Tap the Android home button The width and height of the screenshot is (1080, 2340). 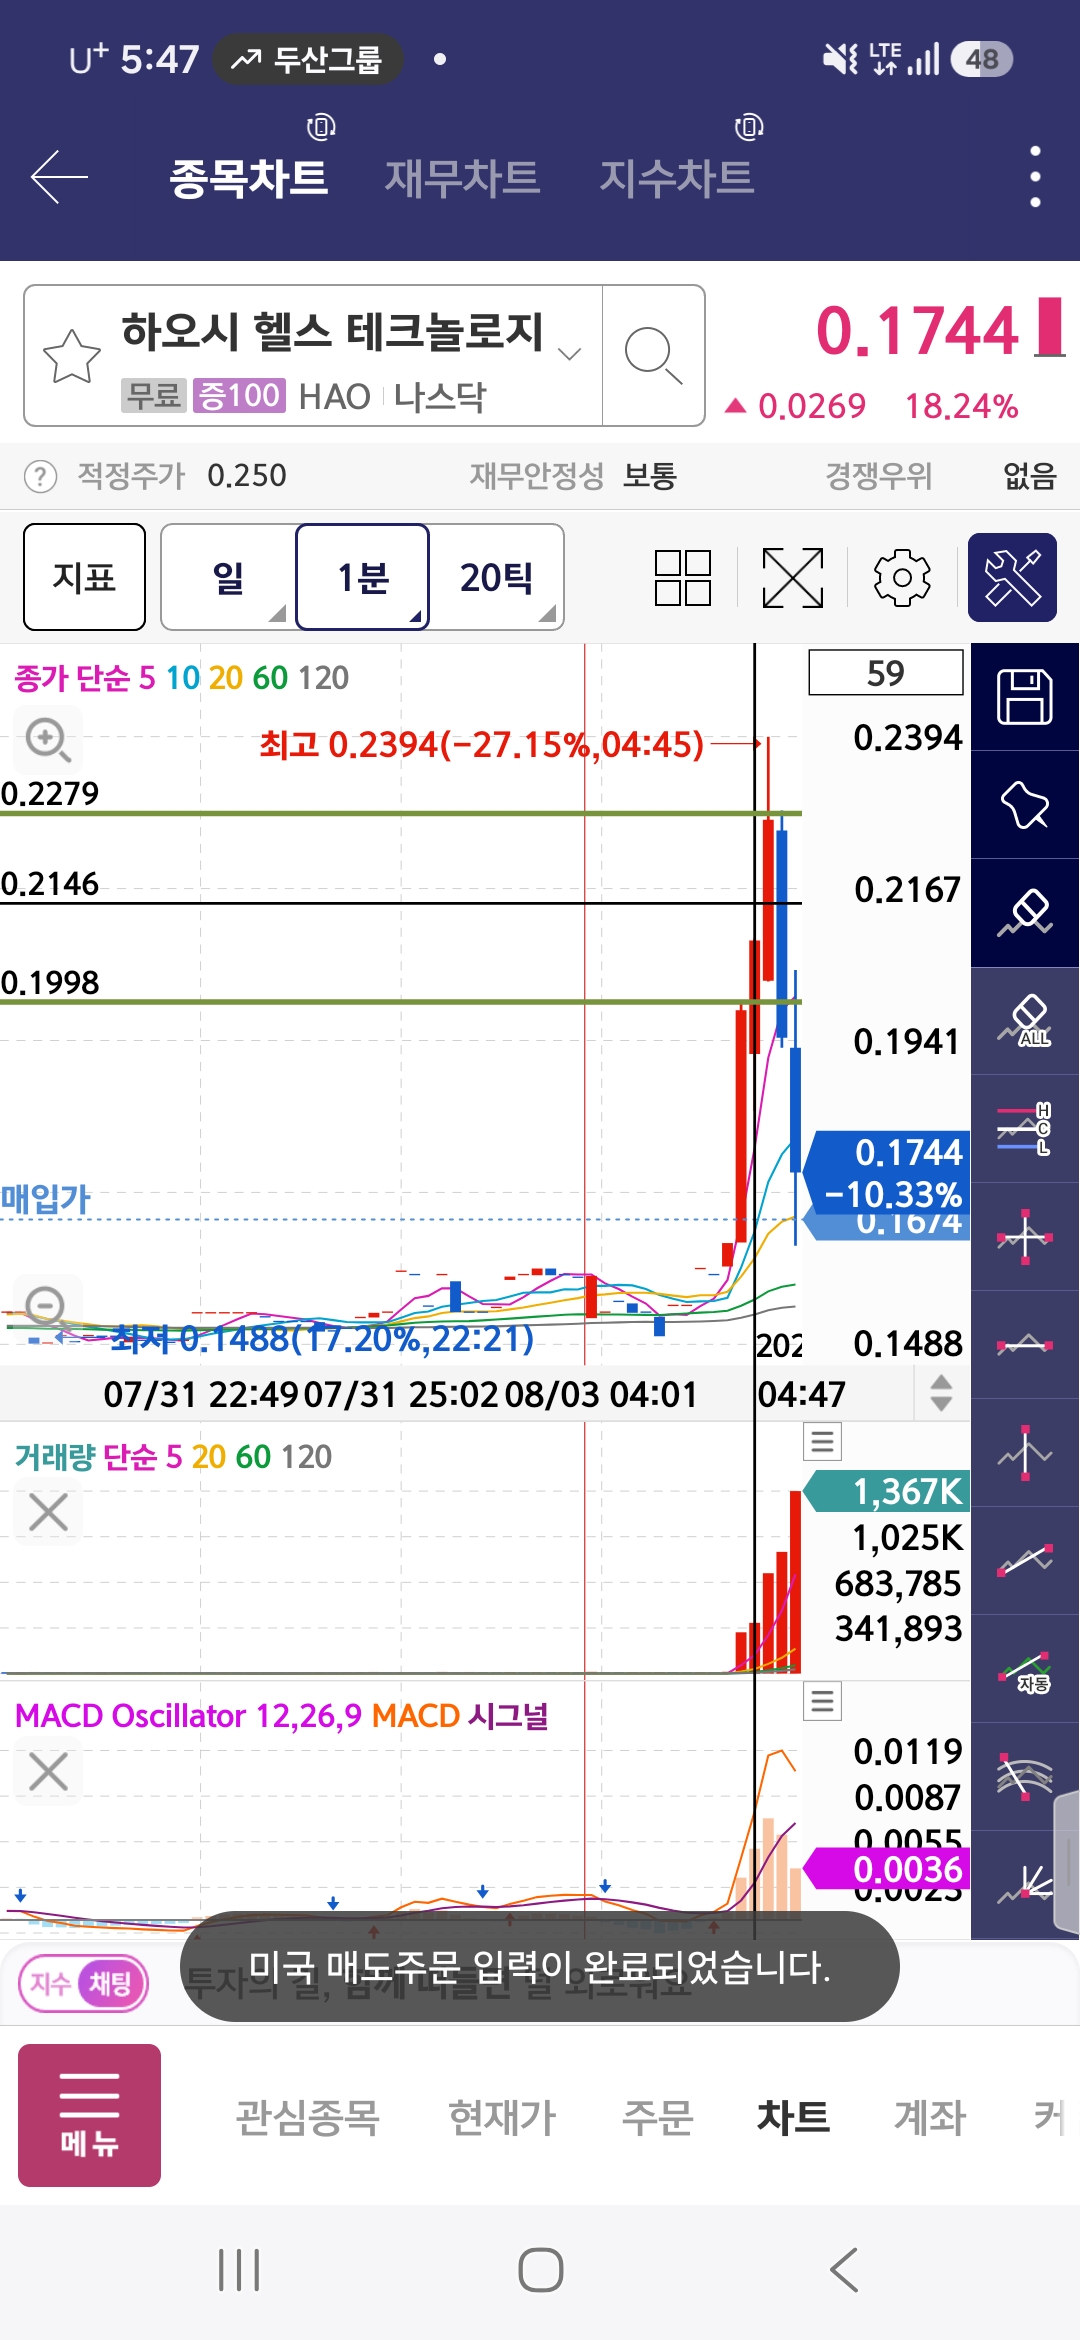click(x=541, y=2270)
